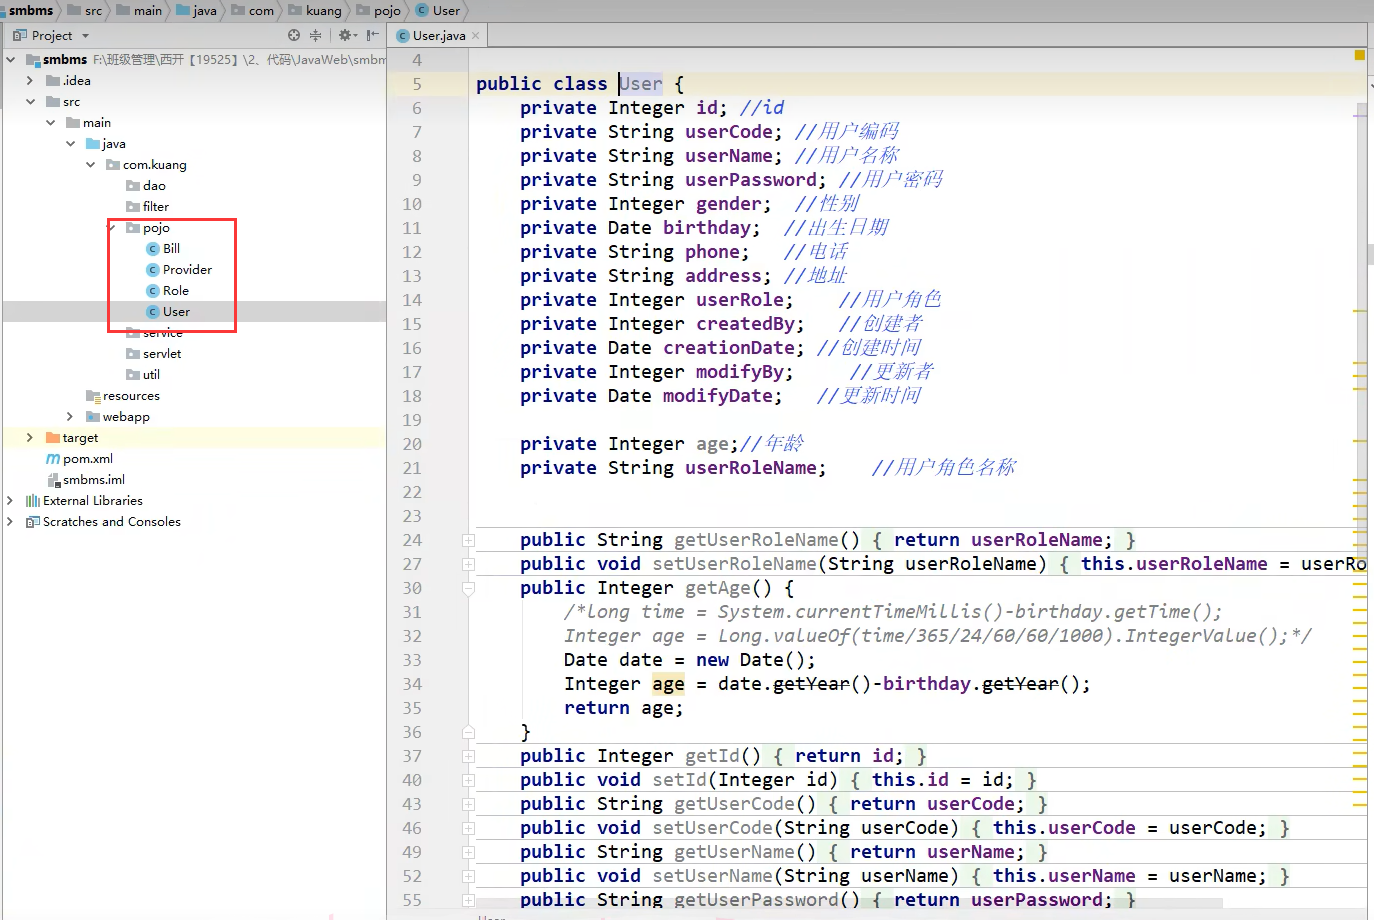This screenshot has width=1374, height=920.
Task: Select the User.java editor tab
Action: (439, 36)
